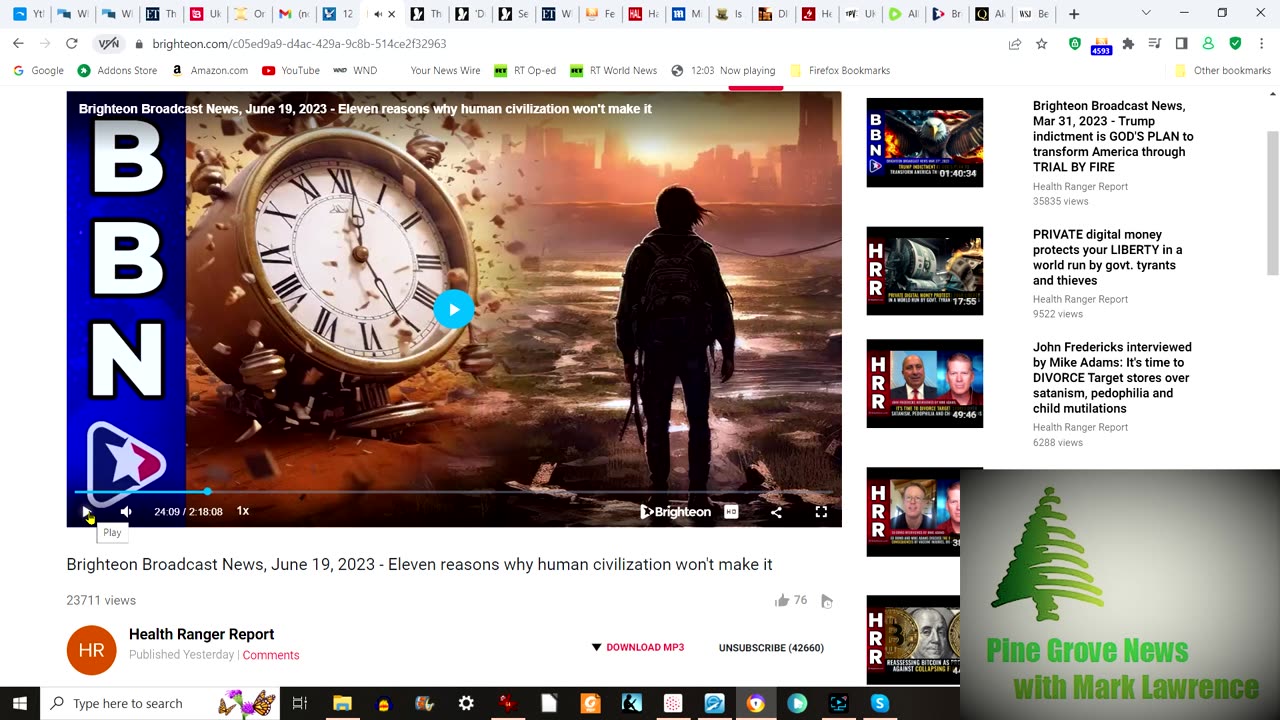Open the 1x playback speed menu
Image resolution: width=1280 pixels, height=720 pixels.
point(242,511)
